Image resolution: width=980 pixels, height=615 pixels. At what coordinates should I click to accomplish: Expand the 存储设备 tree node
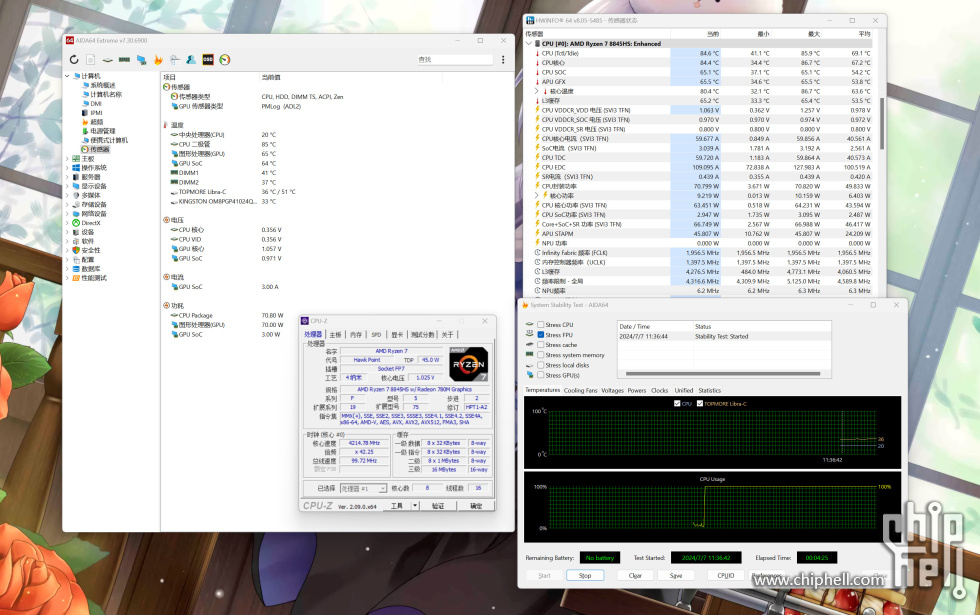point(68,204)
